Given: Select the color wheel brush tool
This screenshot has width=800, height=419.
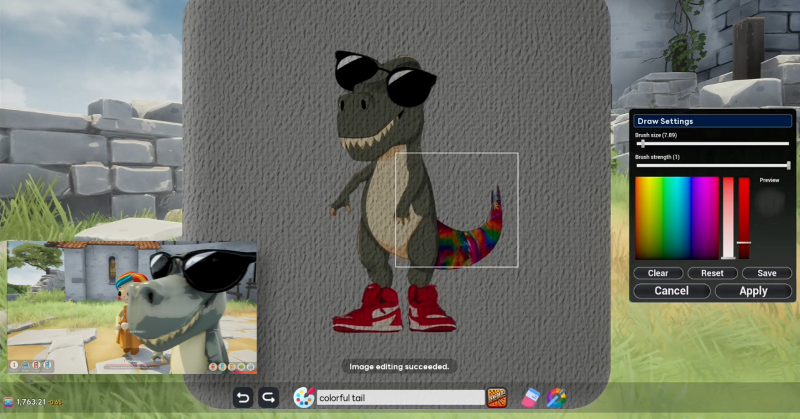Looking at the screenshot, I should [556, 398].
